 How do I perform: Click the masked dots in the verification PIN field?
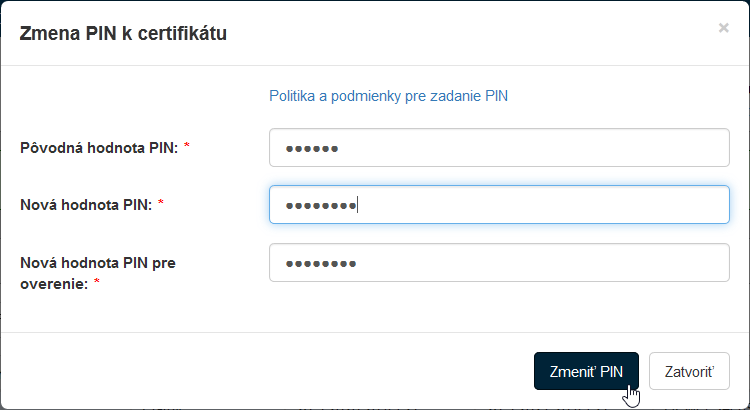point(321,264)
